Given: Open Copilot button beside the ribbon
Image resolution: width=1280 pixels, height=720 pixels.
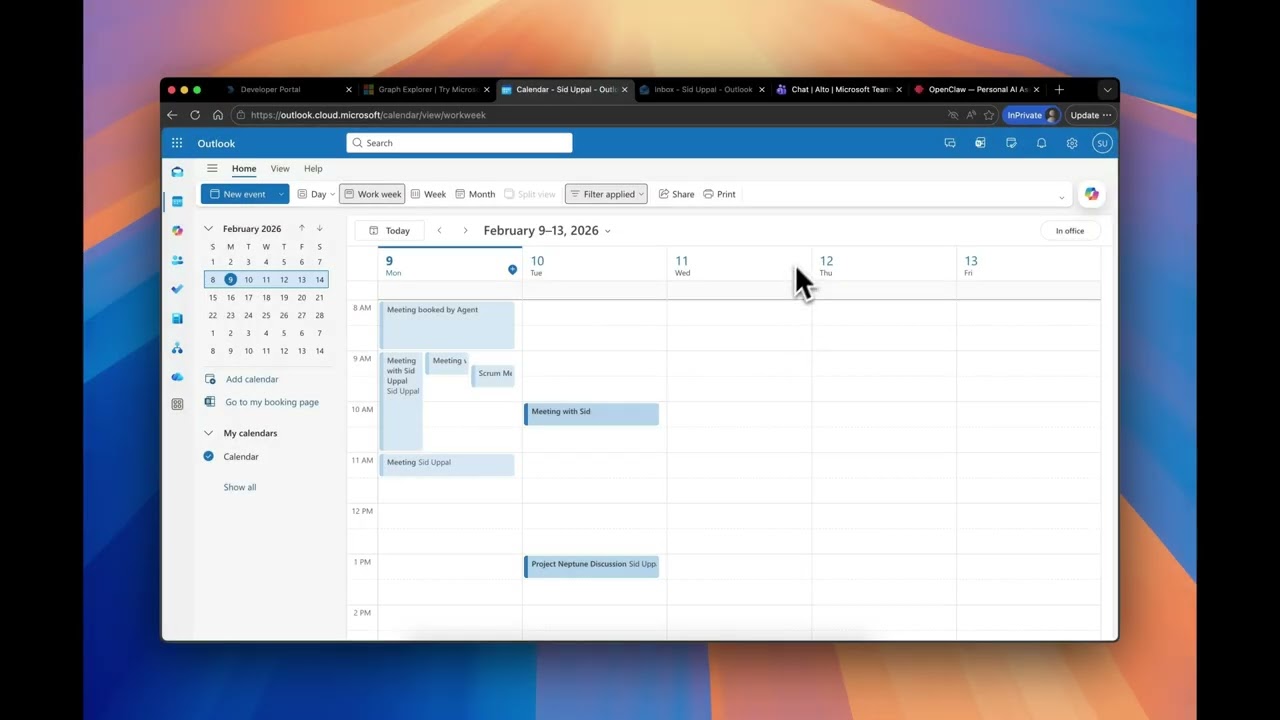Looking at the screenshot, I should (1092, 194).
